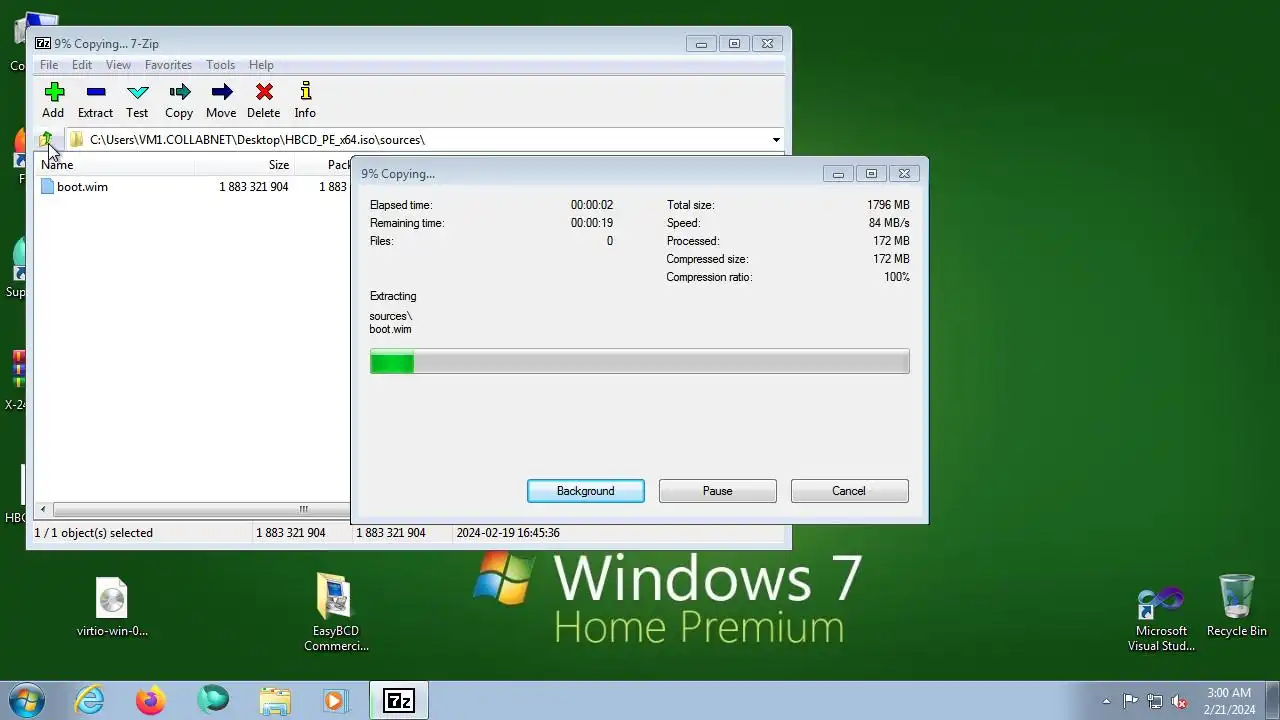This screenshot has height=720, width=1280.
Task: Open the Recycle Bin
Action: click(1237, 606)
